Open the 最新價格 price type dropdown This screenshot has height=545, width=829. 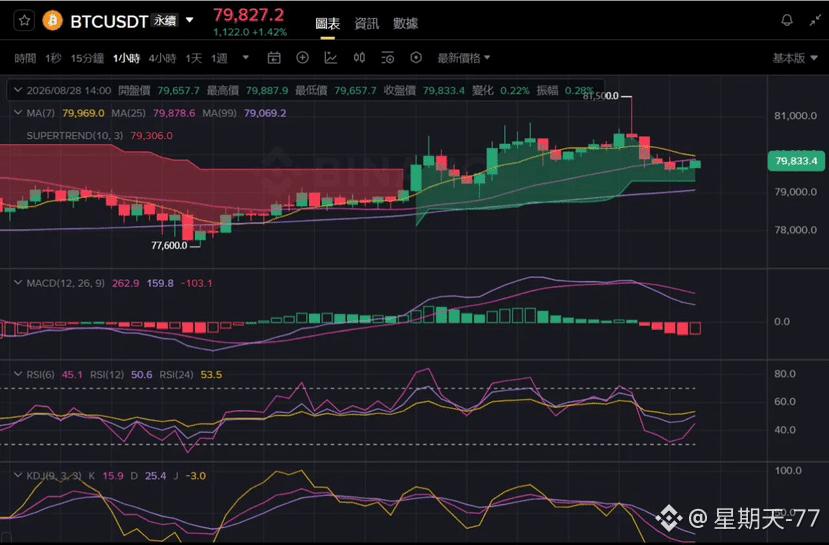tap(464, 58)
